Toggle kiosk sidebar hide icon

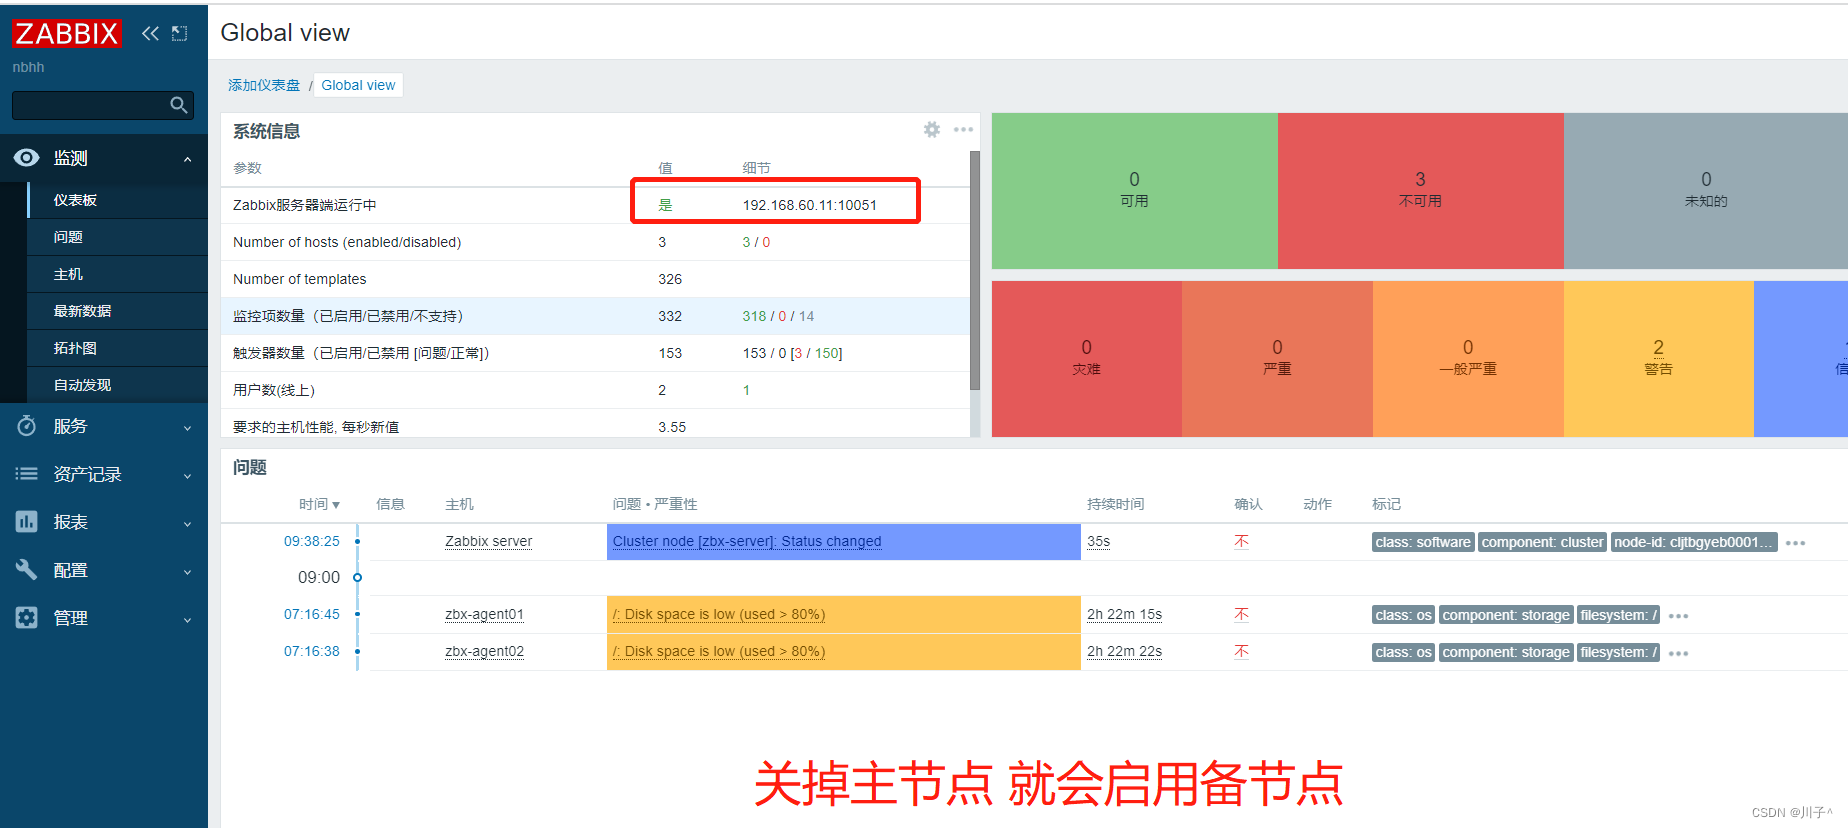click(x=180, y=33)
